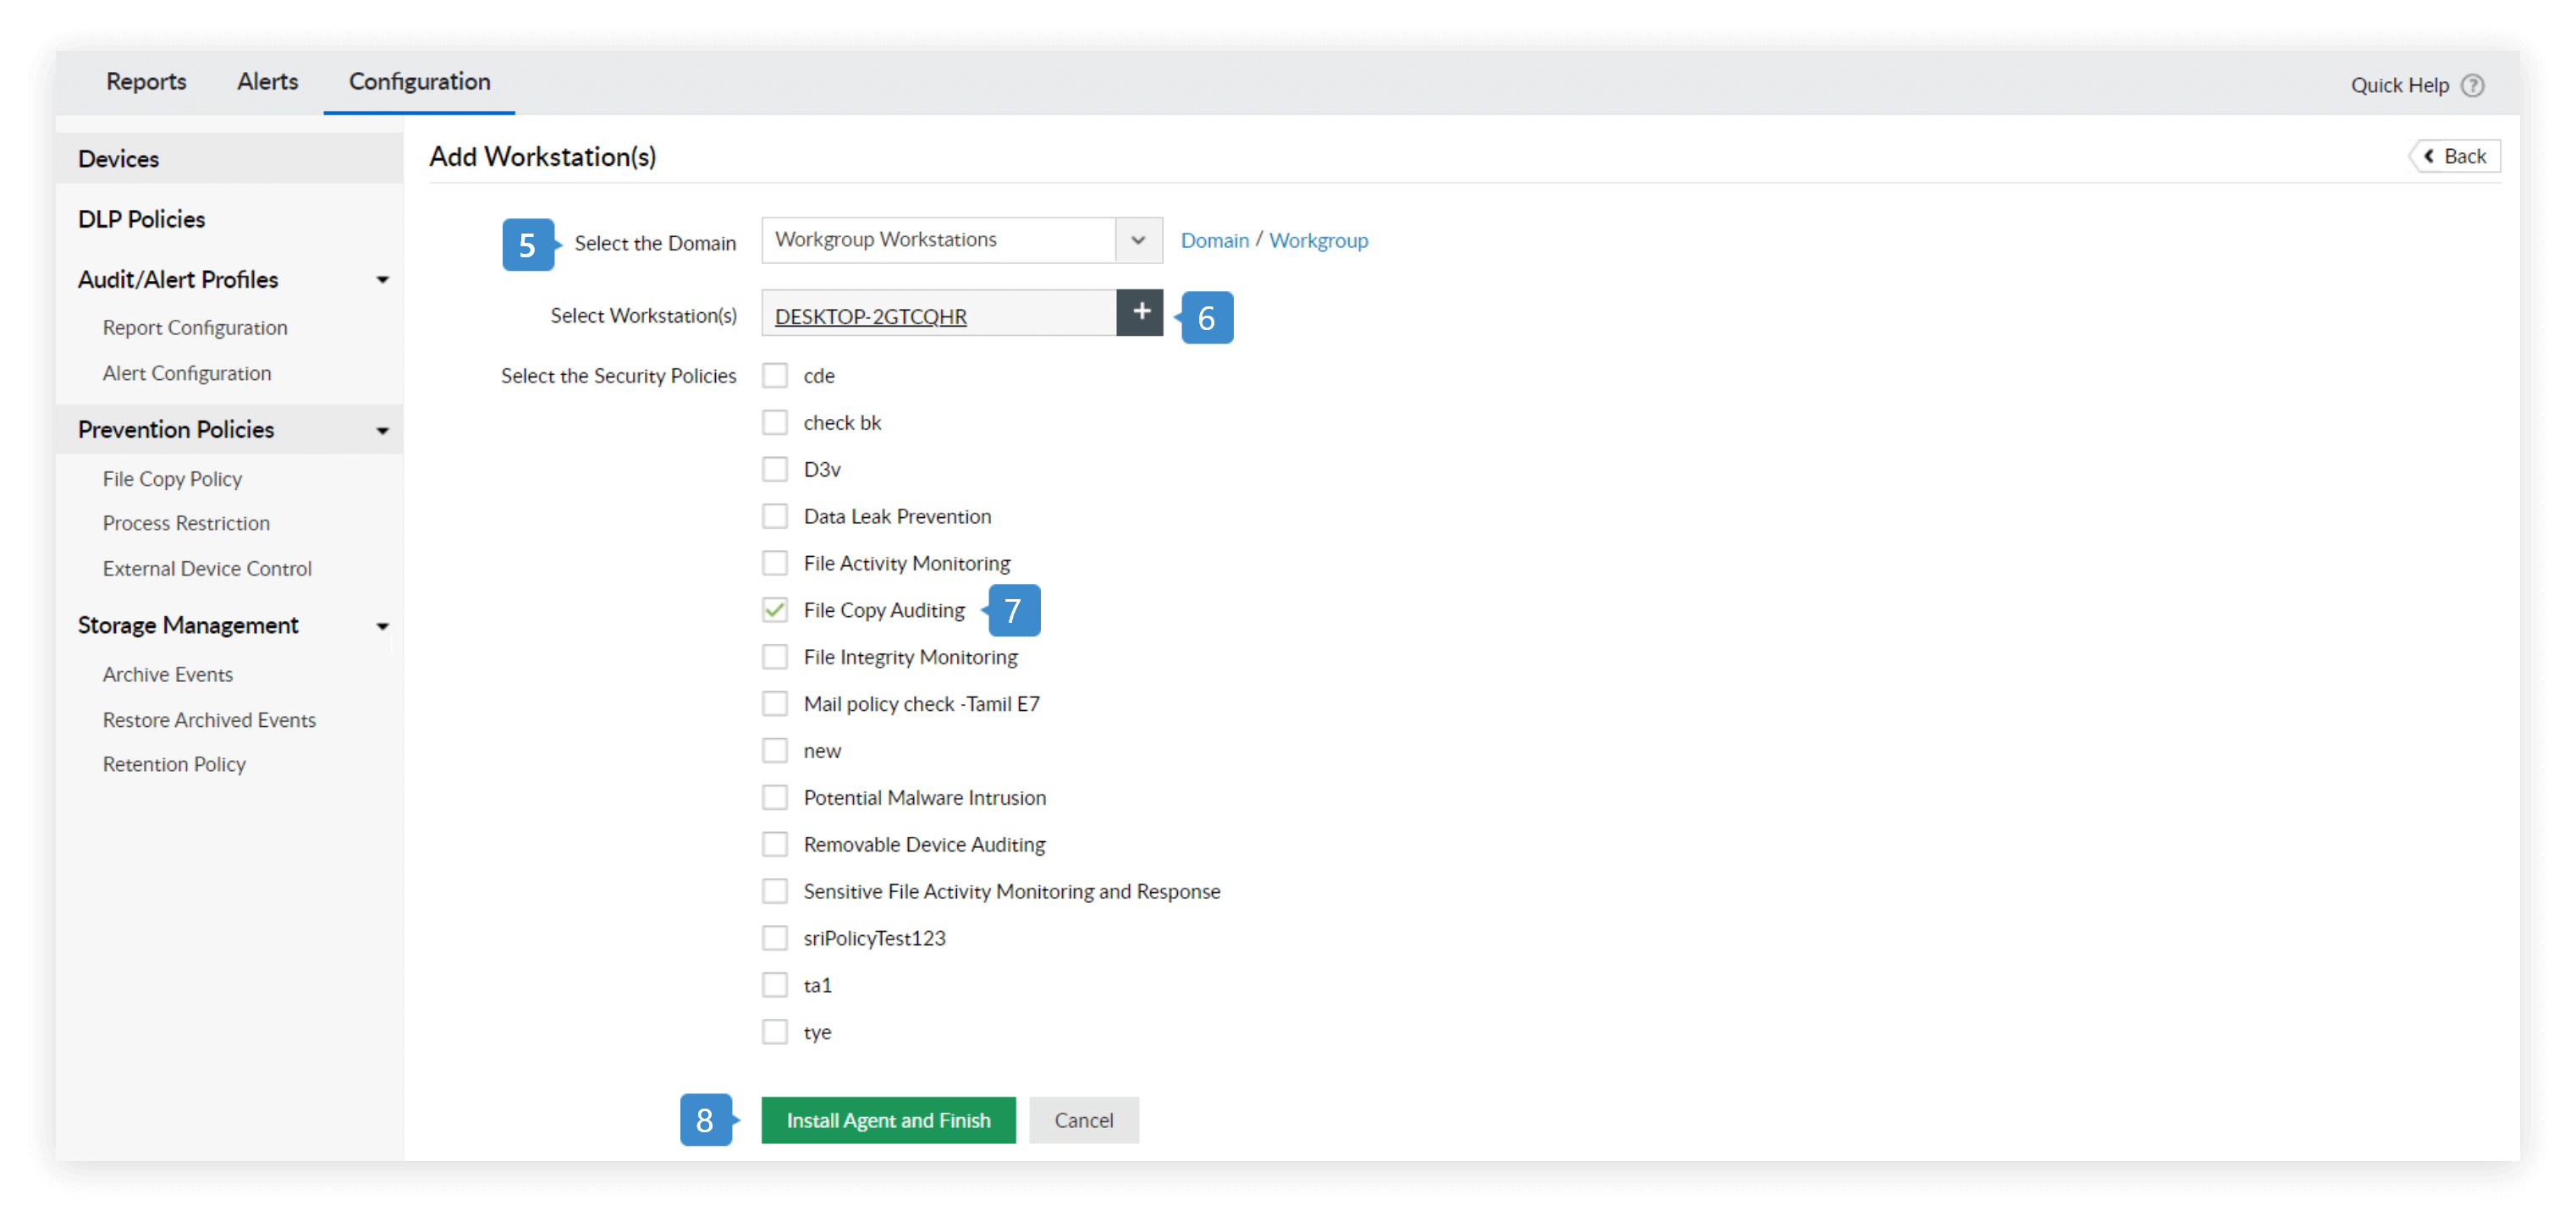Click the Quick Help question mark icon
2576x1222 pixels.
tap(2472, 85)
